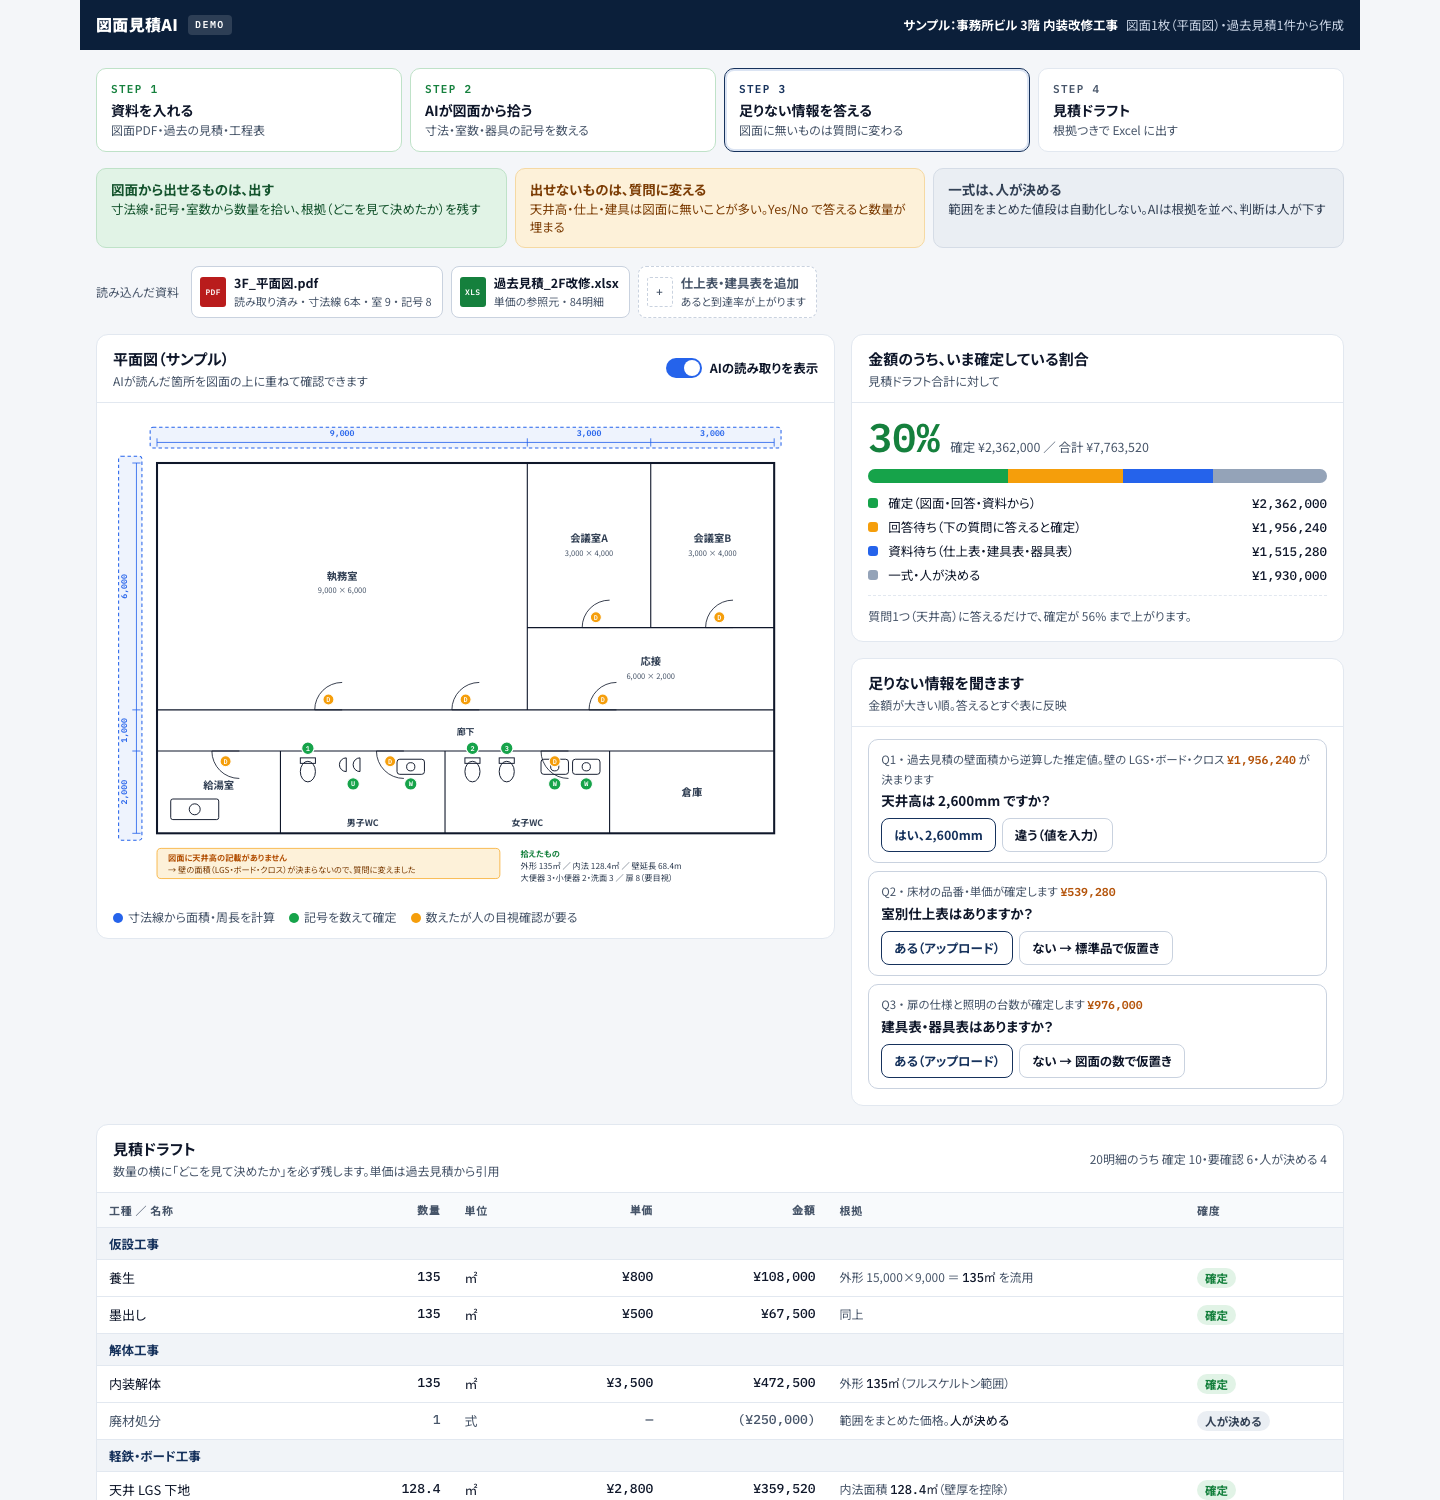Click the red PDF icon for 3F_平面図.pdf
This screenshot has width=1440, height=1500.
[x=213, y=292]
